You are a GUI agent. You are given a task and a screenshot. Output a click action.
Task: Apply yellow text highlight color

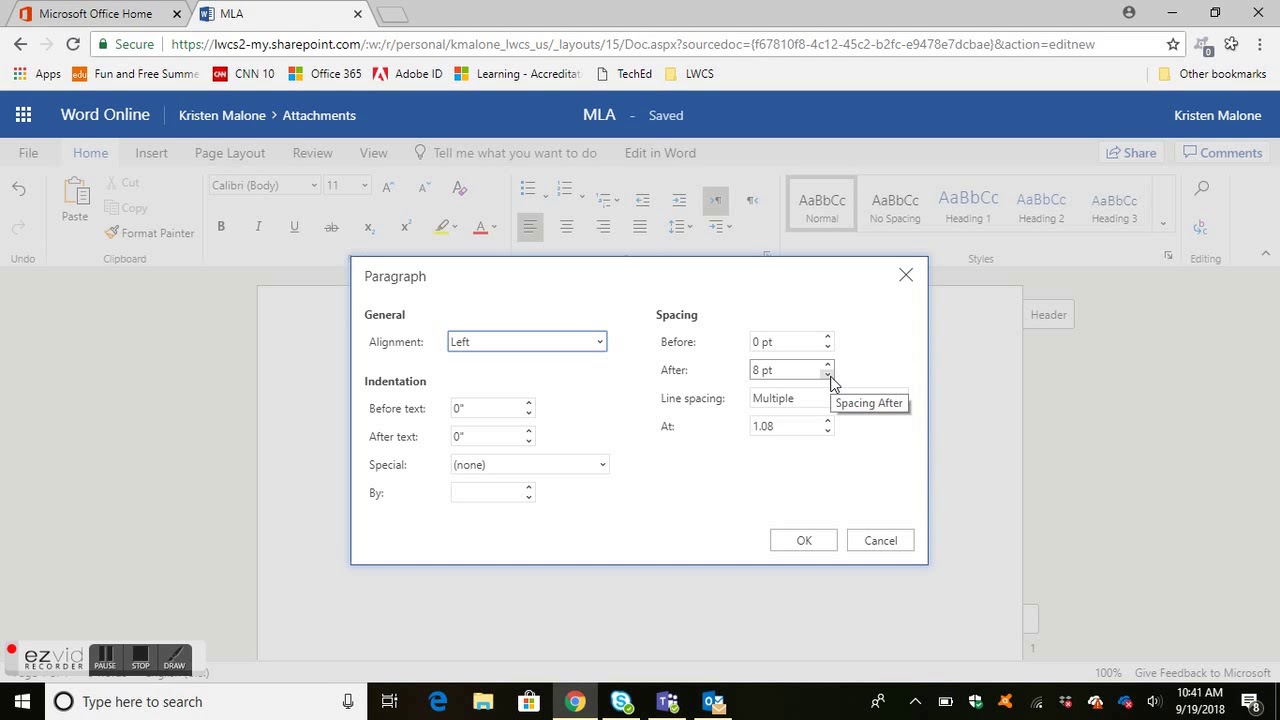tap(441, 227)
